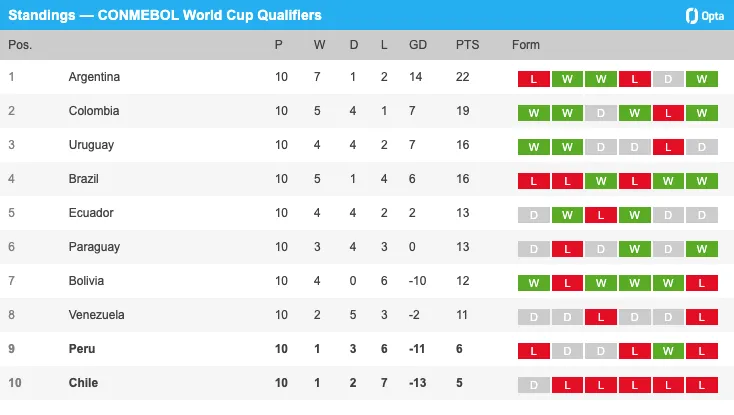
Task: Click the Opta logo icon
Action: (x=690, y=15)
